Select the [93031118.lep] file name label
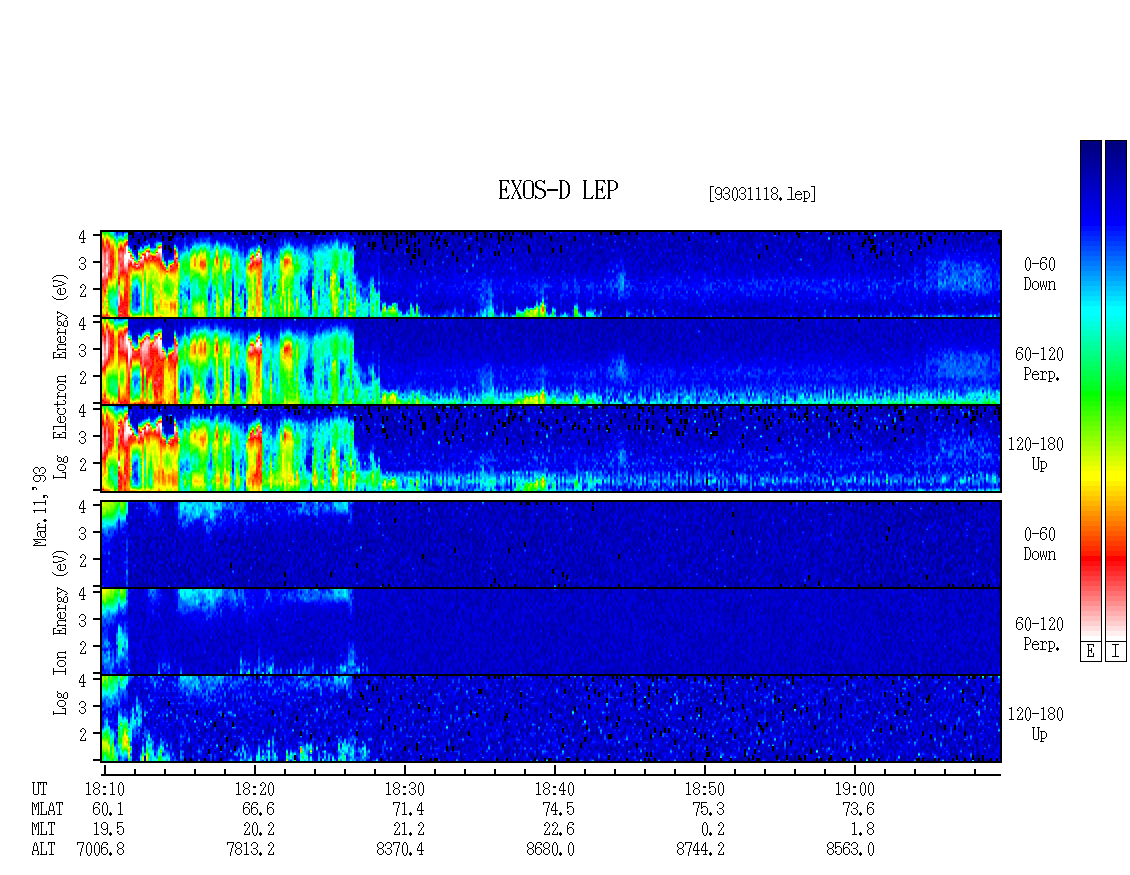This screenshot has width=1130, height=875. click(762, 193)
